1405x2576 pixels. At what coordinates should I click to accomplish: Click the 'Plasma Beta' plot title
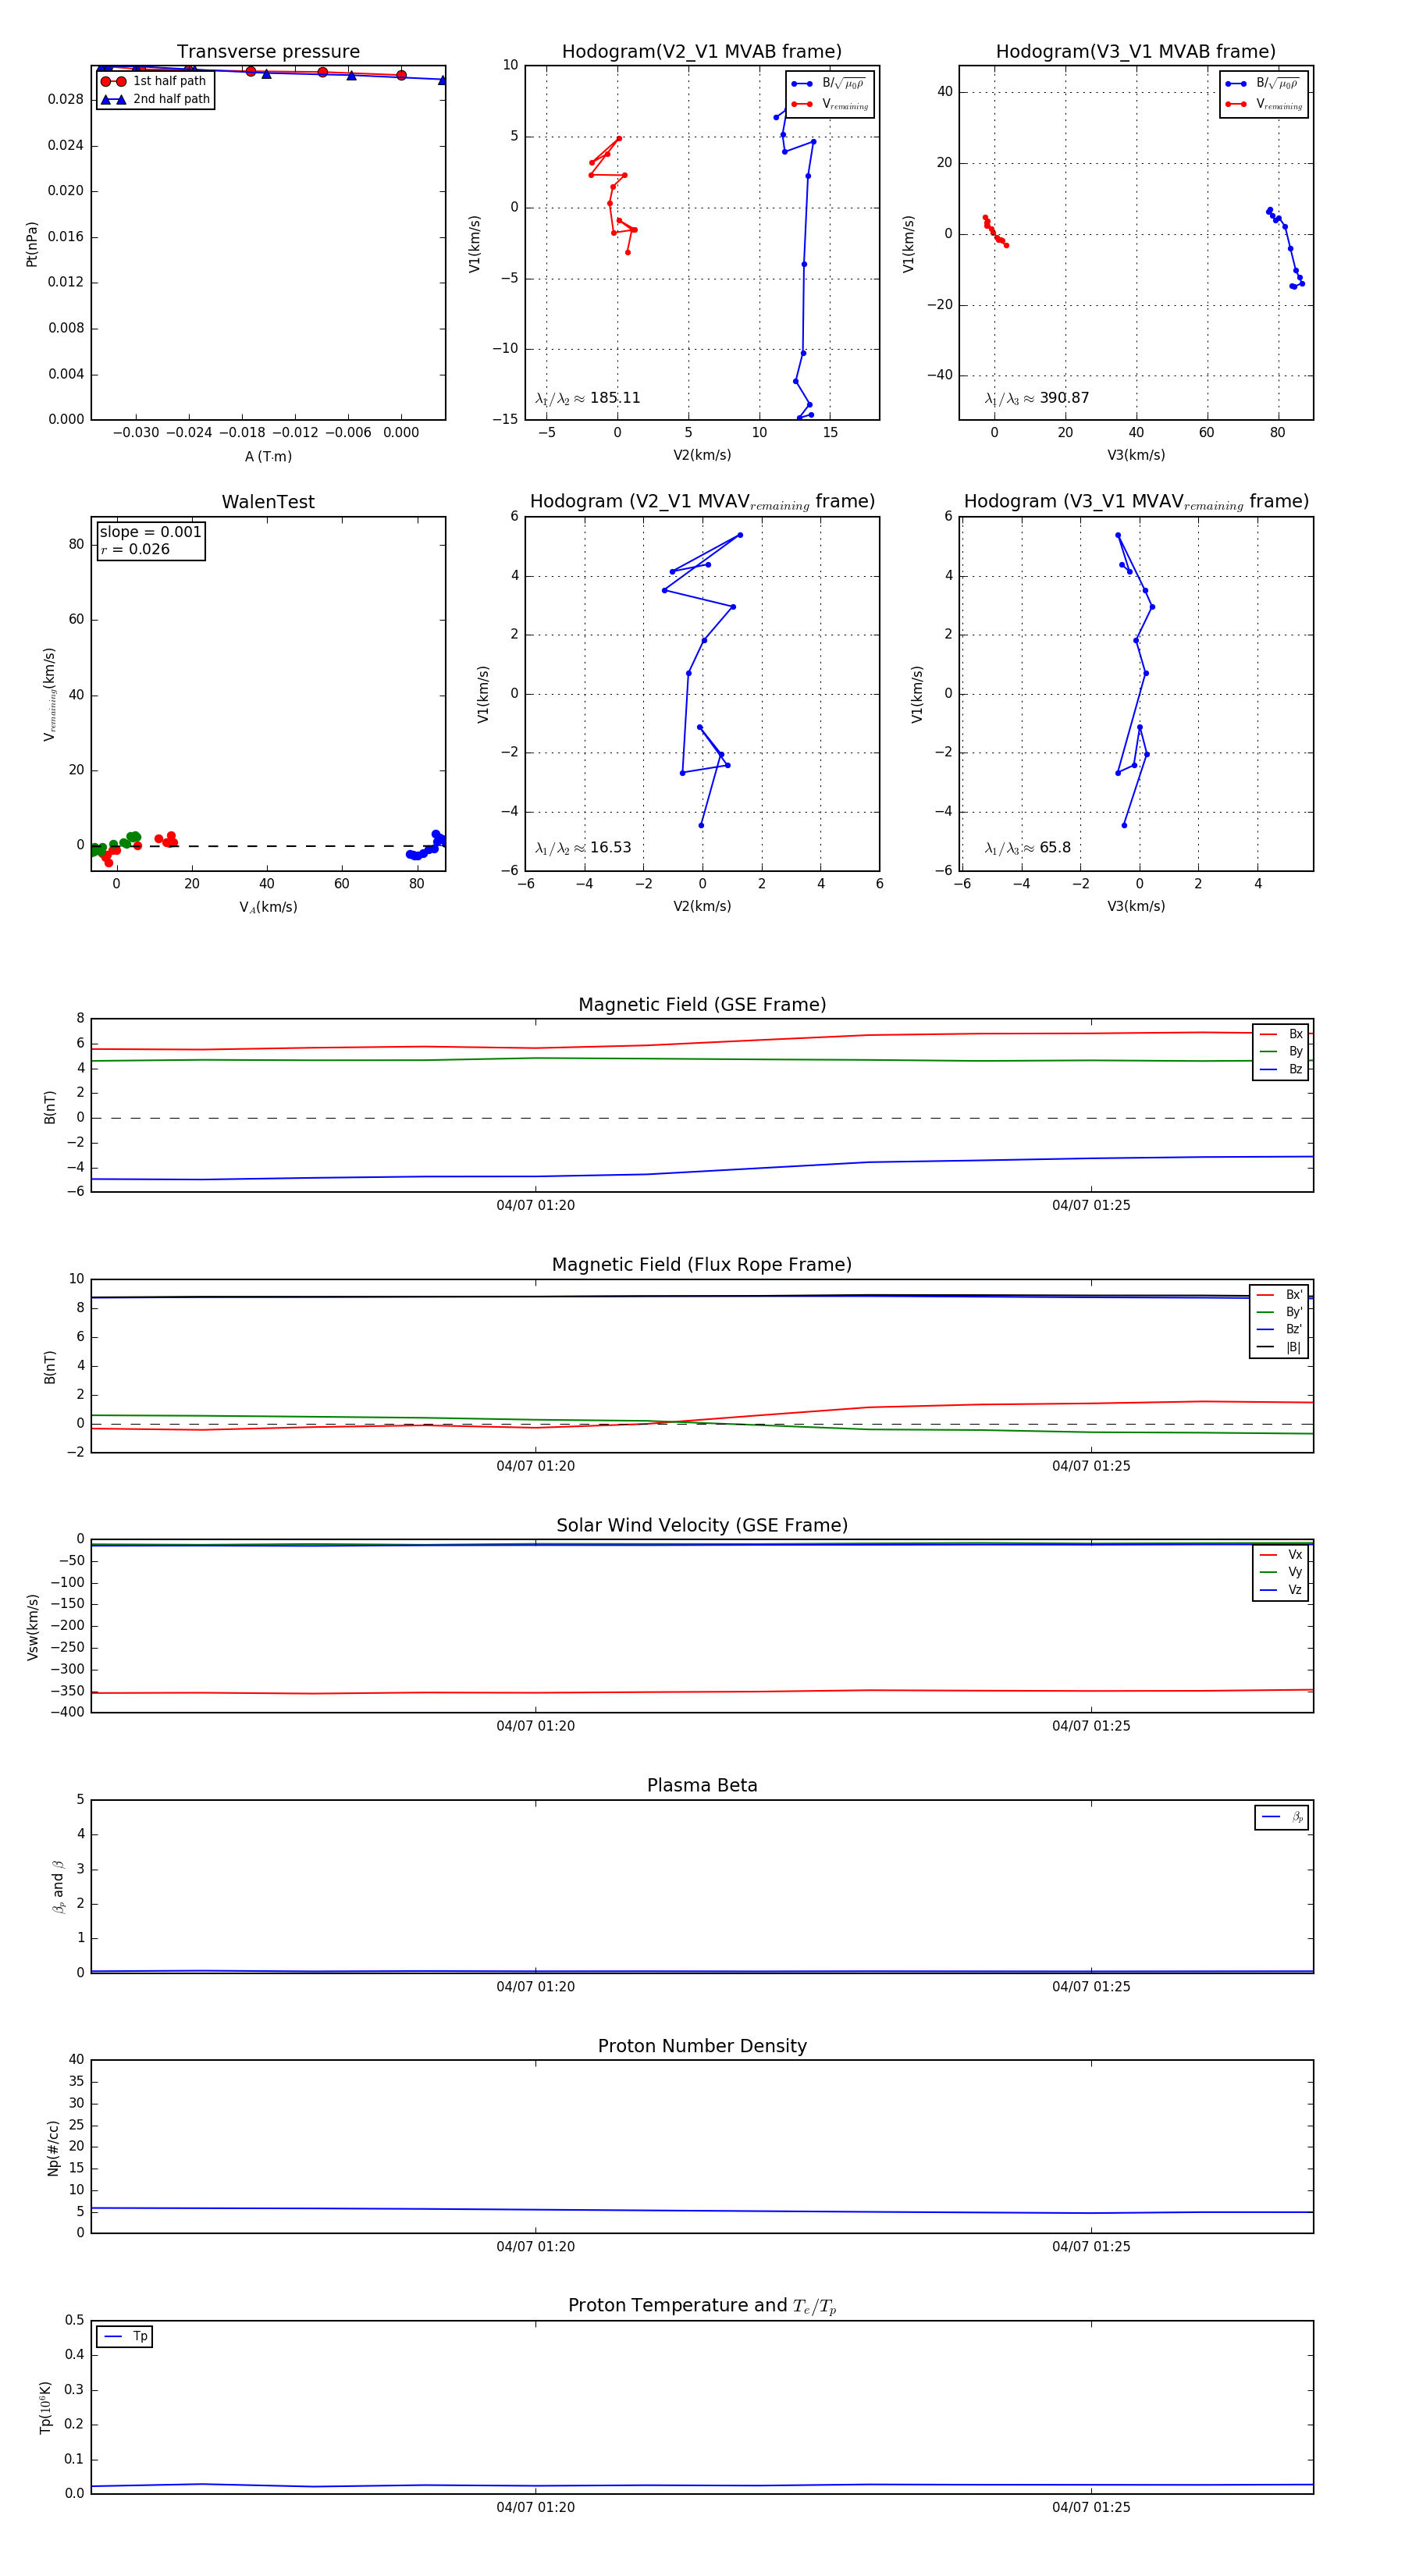[x=702, y=1785]
